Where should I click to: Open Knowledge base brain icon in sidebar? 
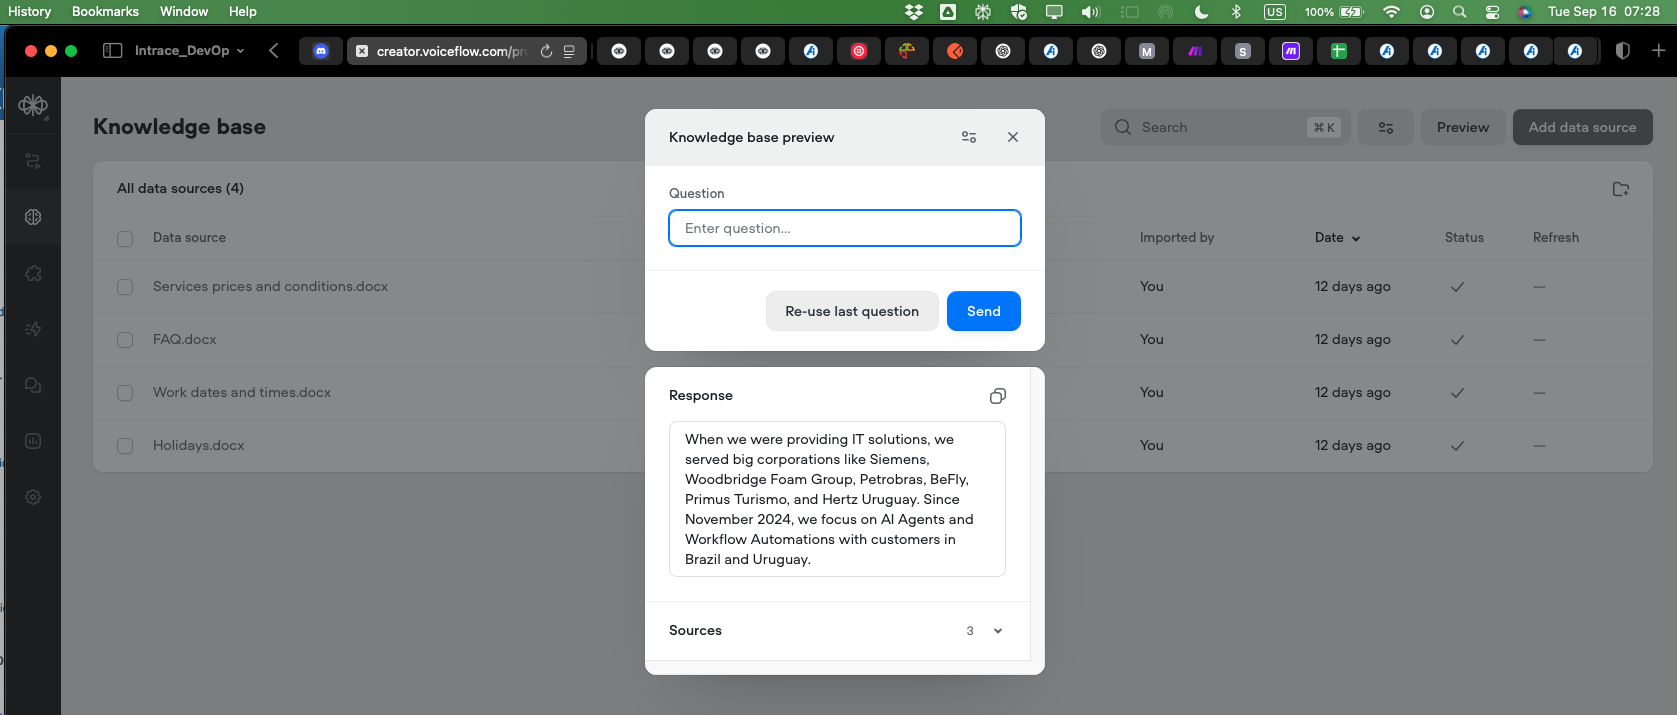click(x=33, y=217)
